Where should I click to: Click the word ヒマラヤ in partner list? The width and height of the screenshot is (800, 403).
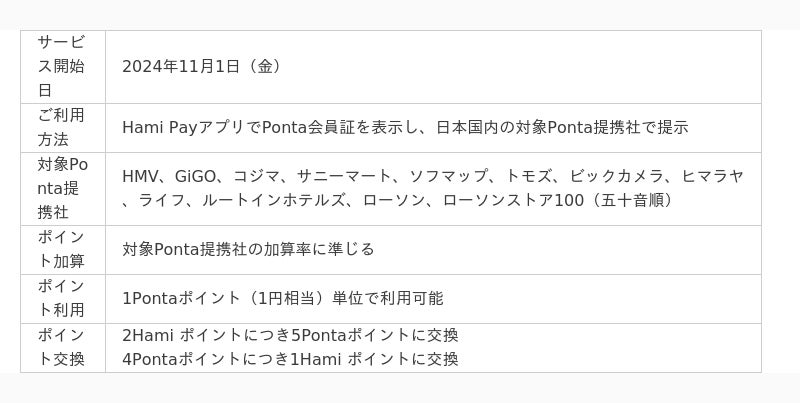point(713,176)
